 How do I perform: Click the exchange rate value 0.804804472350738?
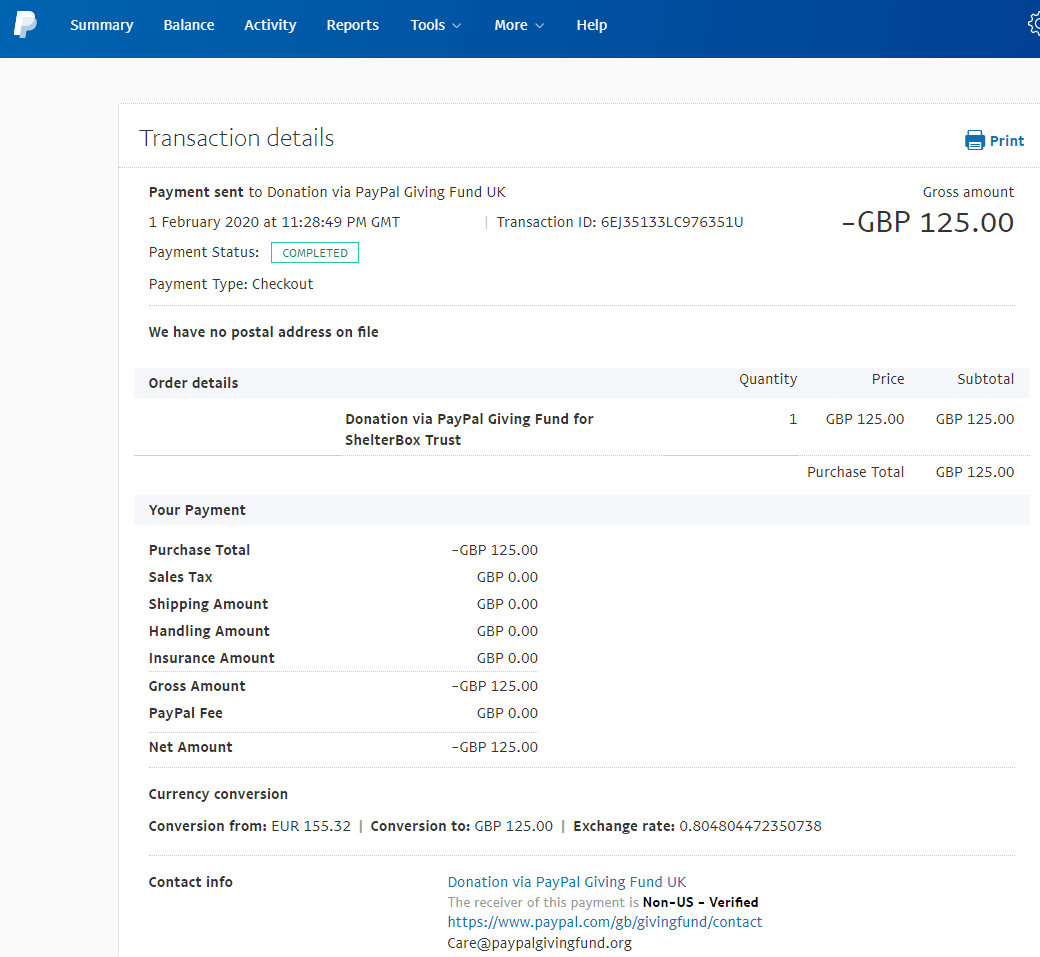point(750,826)
